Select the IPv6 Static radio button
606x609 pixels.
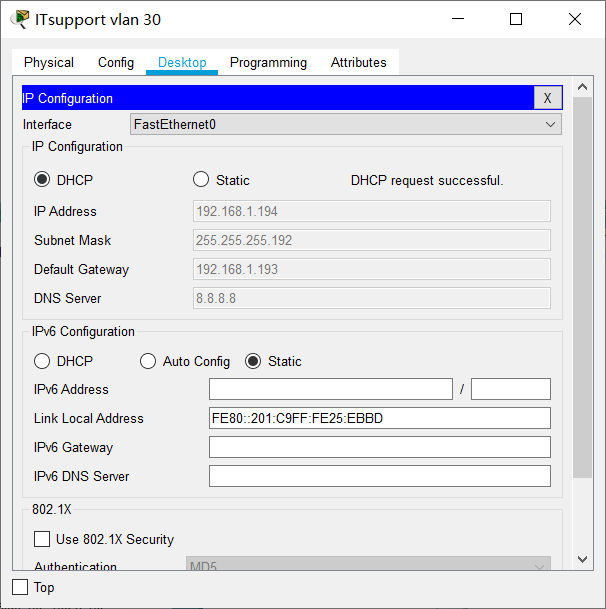(253, 361)
